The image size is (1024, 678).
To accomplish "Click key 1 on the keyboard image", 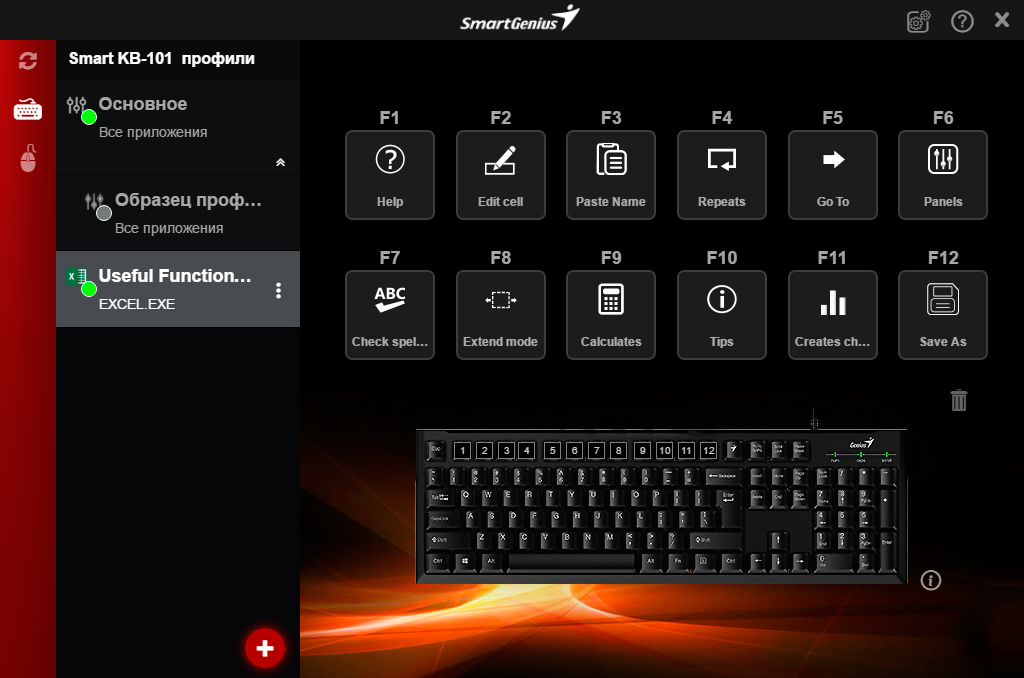I will pos(462,450).
